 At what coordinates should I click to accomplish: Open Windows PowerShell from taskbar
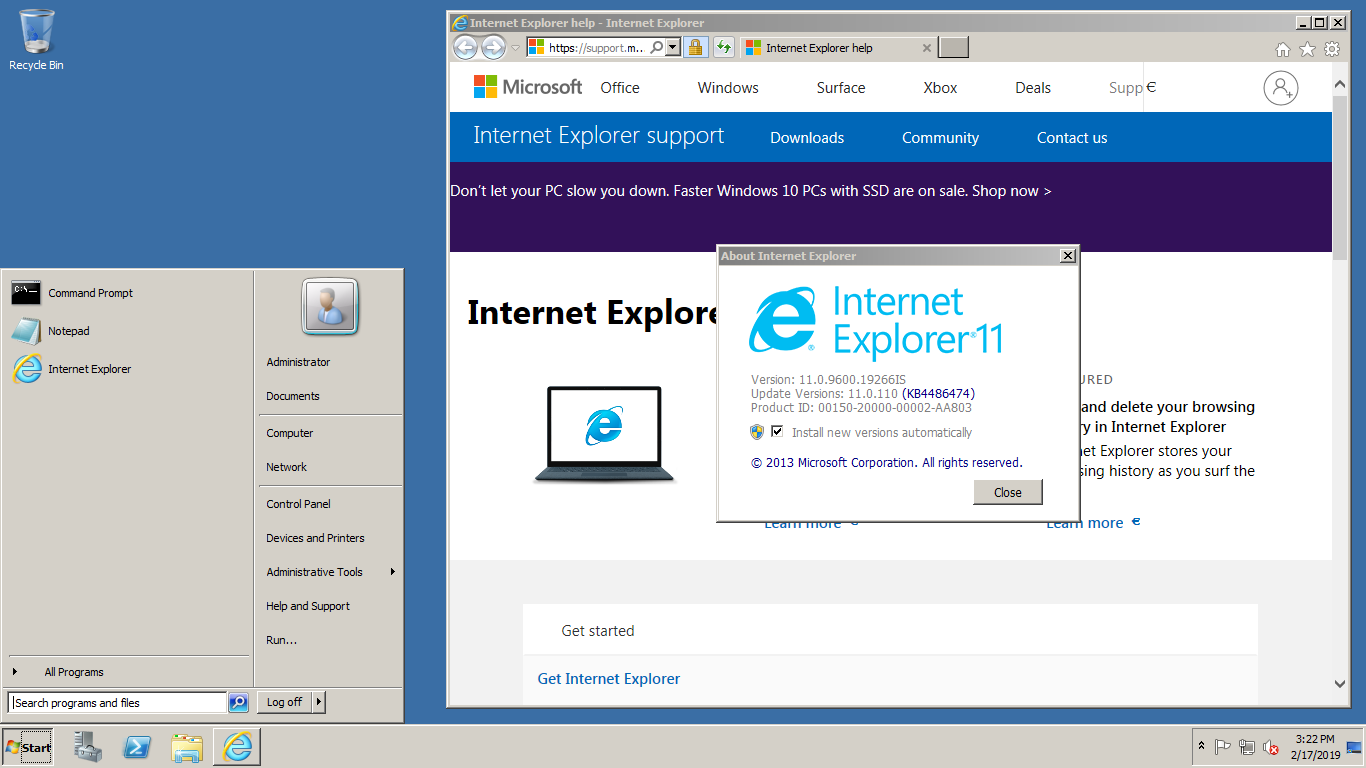pos(137,747)
